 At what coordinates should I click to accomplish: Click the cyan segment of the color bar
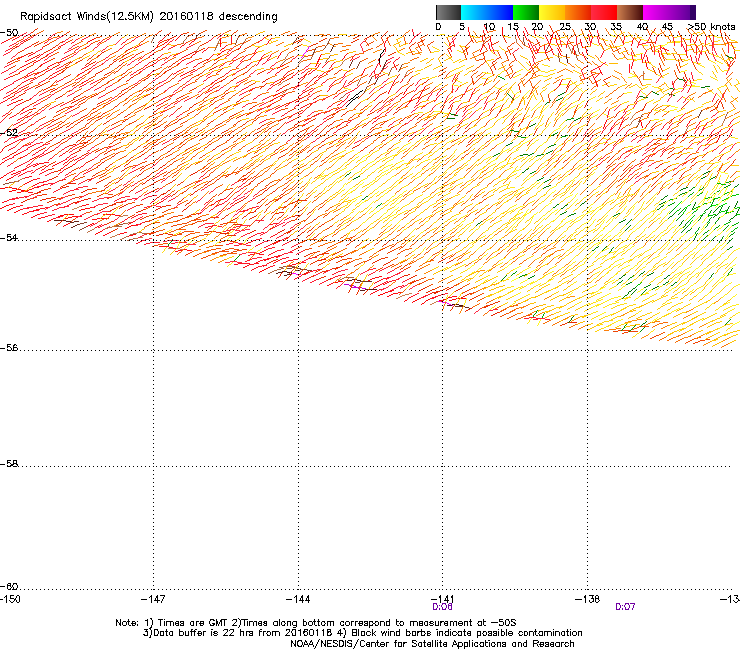click(x=474, y=12)
